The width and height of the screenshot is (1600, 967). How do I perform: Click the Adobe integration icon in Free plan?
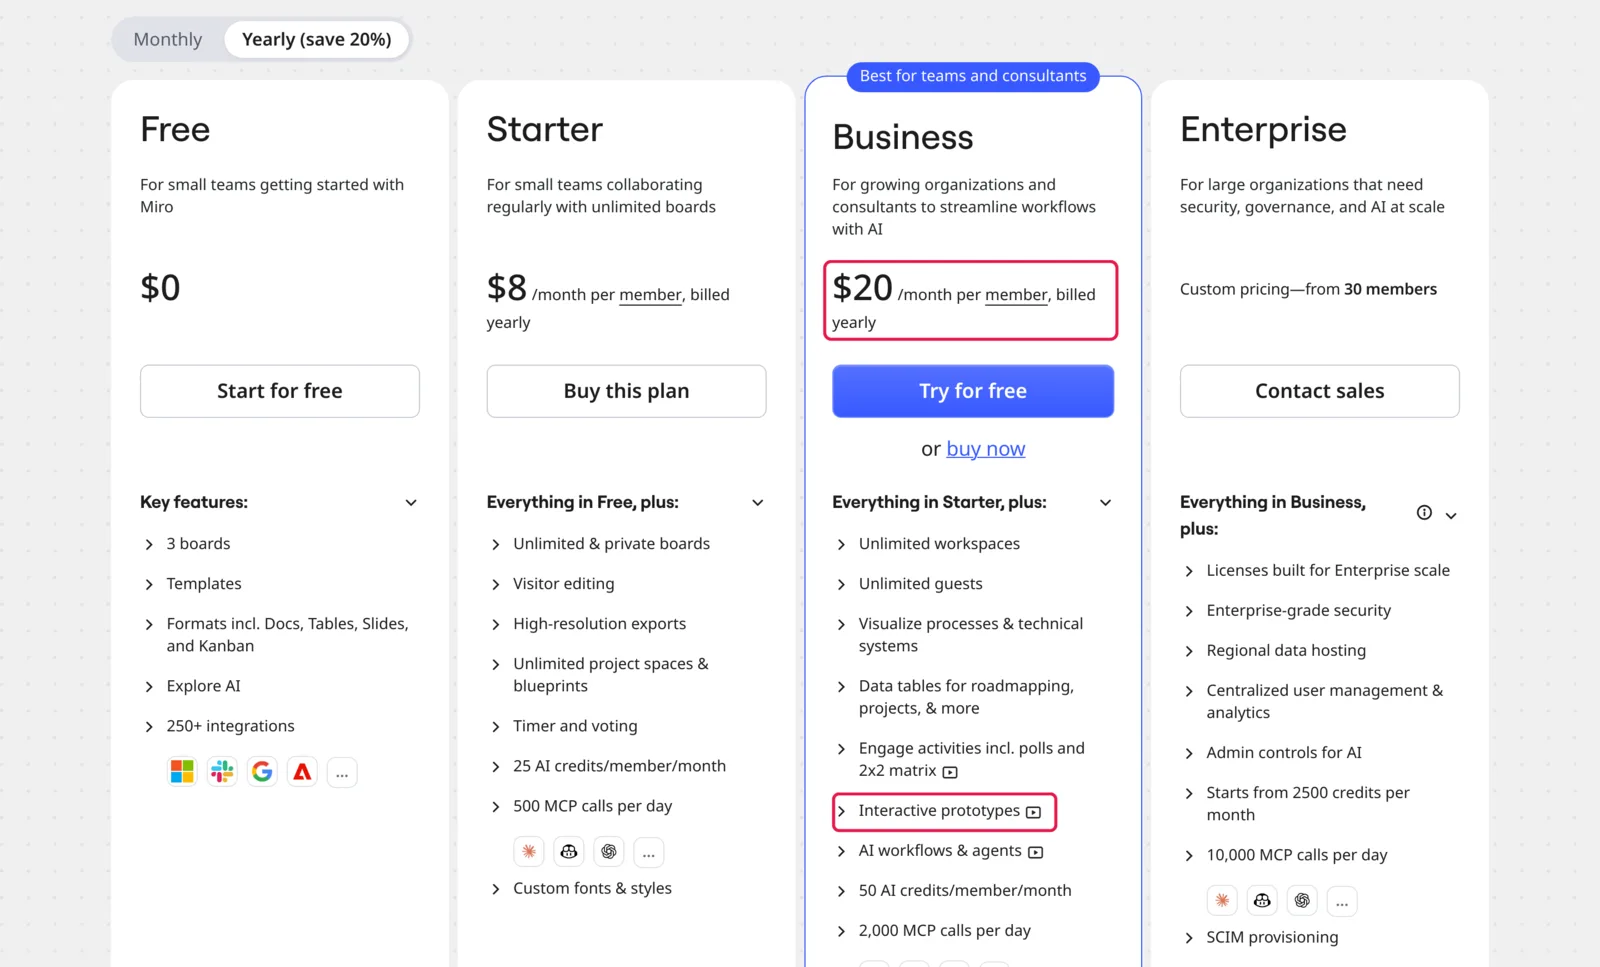tap(302, 772)
